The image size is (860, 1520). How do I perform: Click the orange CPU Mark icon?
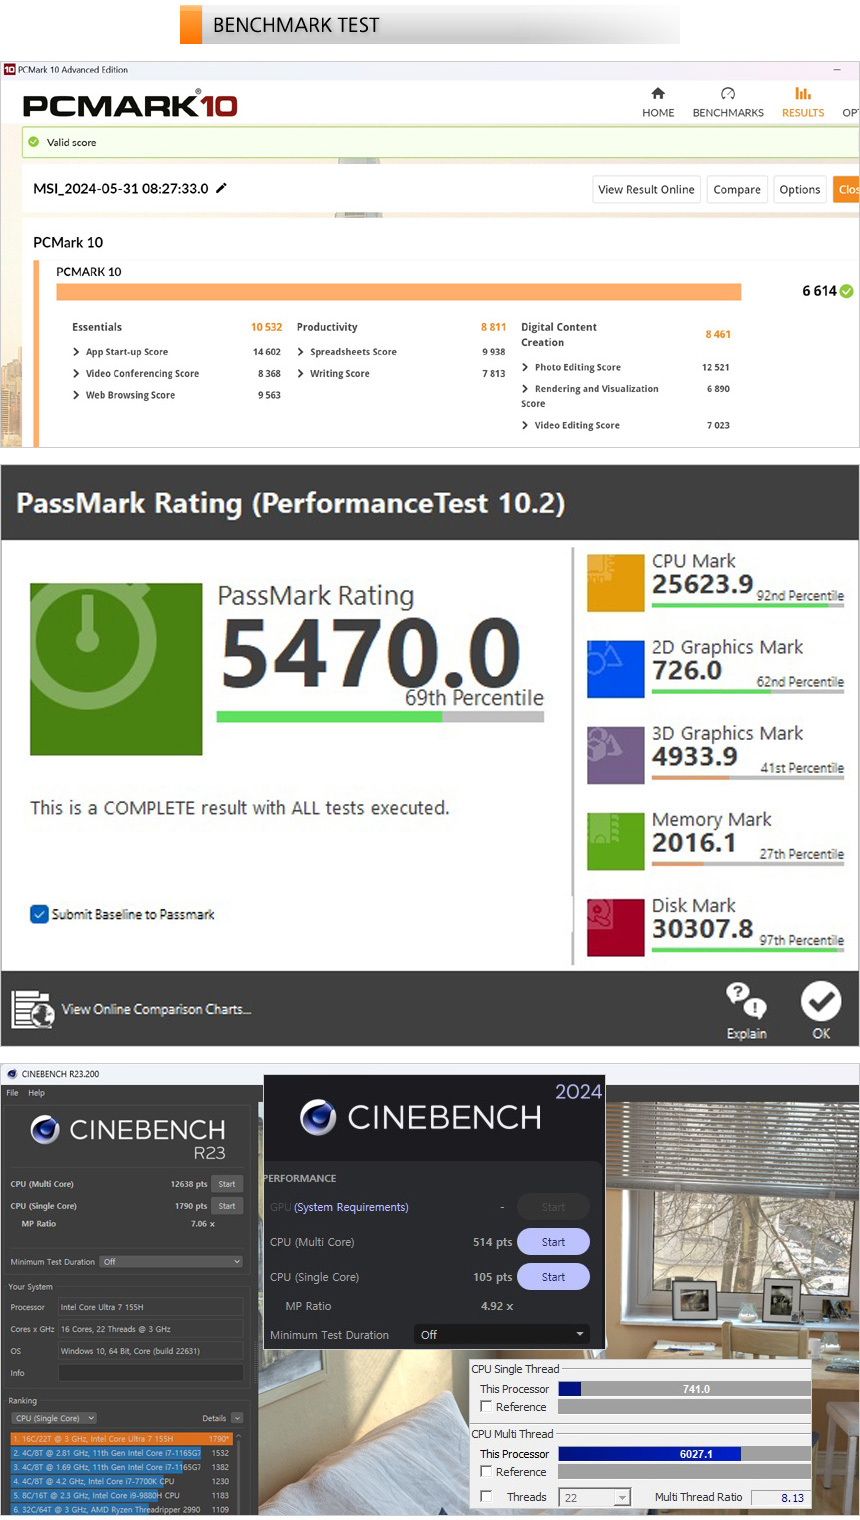615,583
